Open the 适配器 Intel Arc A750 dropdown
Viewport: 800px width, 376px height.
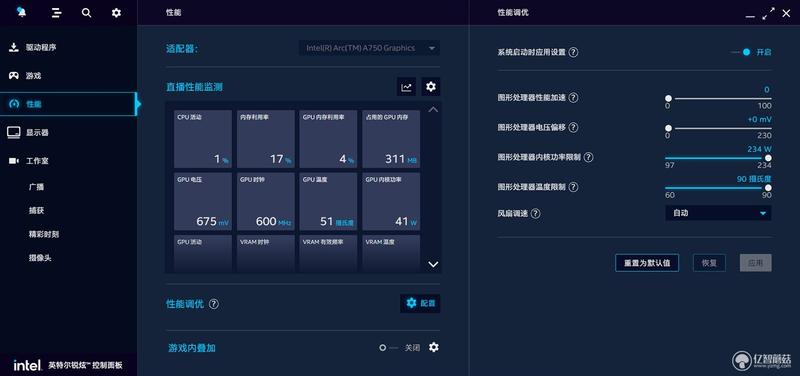pyautogui.click(x=369, y=48)
